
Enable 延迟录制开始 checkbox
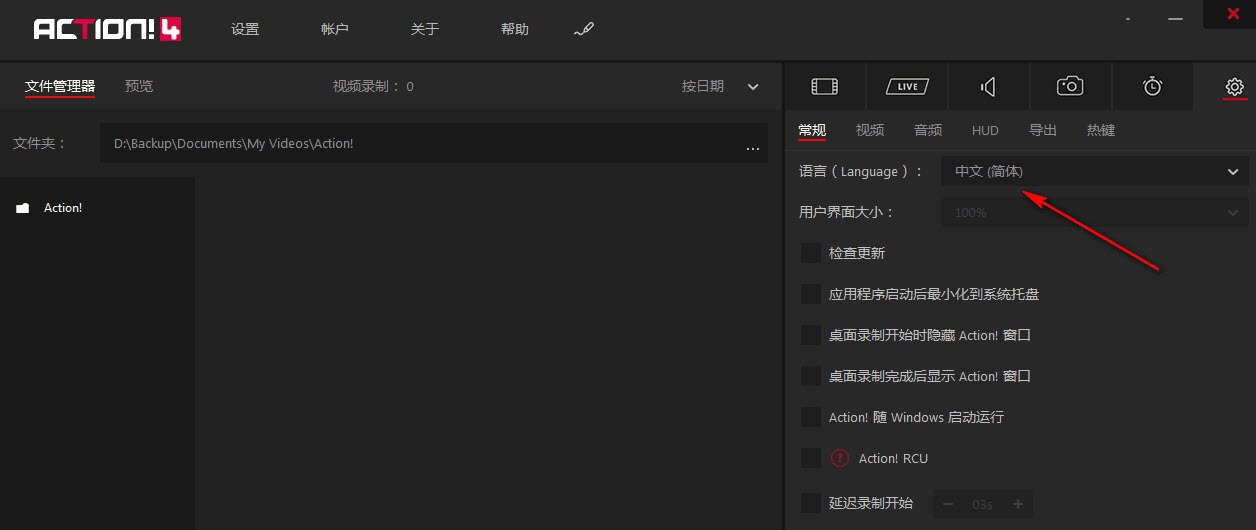point(811,503)
